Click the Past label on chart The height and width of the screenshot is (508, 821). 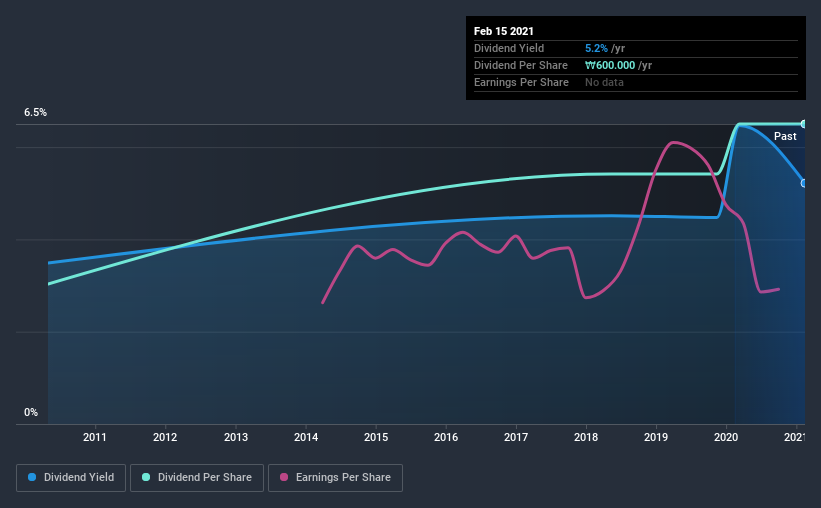point(785,137)
